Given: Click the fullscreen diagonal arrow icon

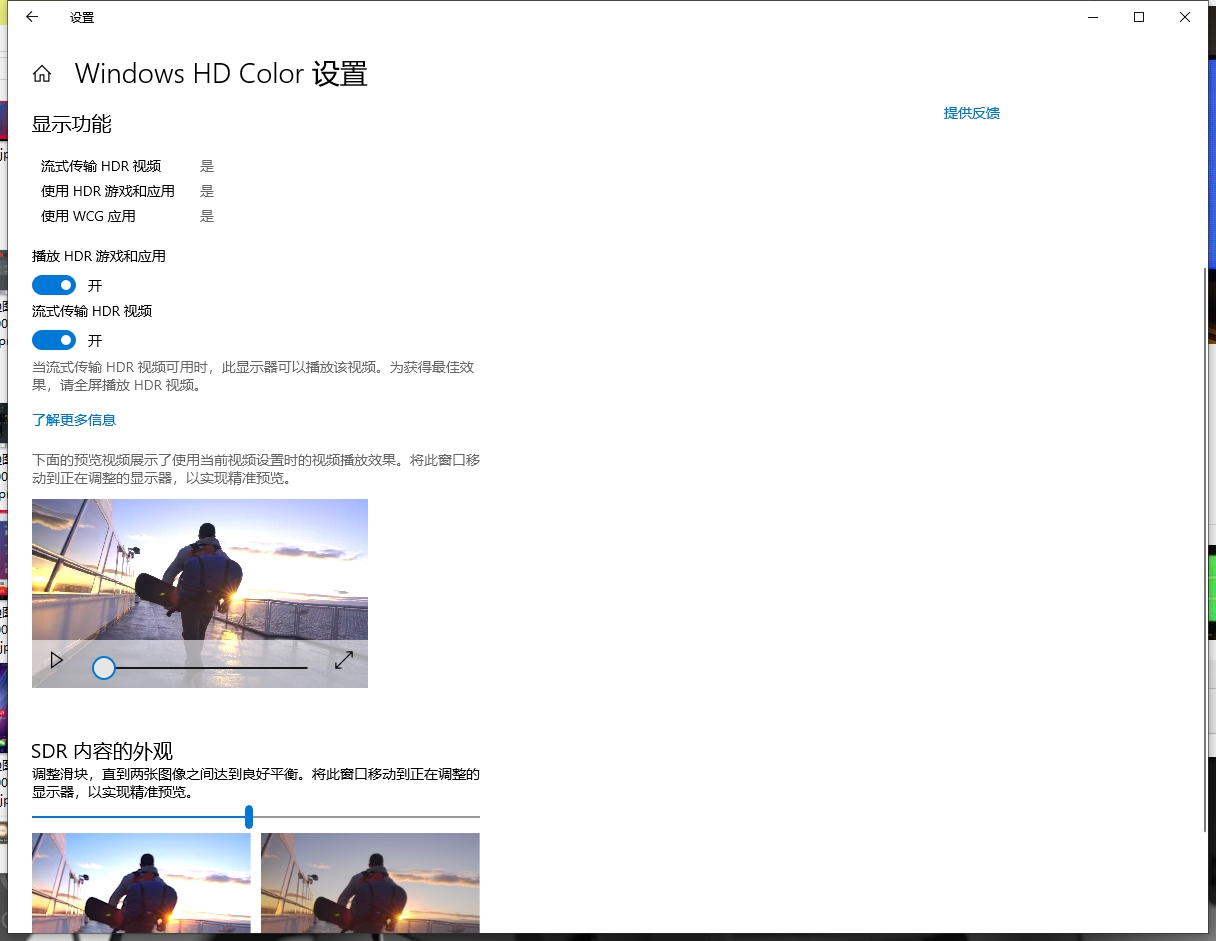Looking at the screenshot, I should coord(344,660).
